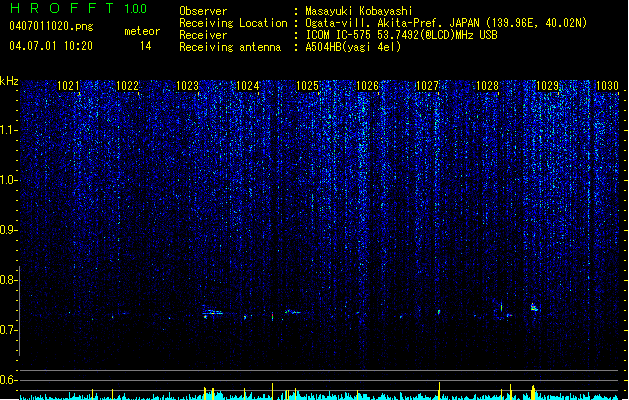Image resolution: width=629 pixels, height=400 pixels.
Task: Select observer name Masayuki Kobayashi
Action: click(x=359, y=11)
